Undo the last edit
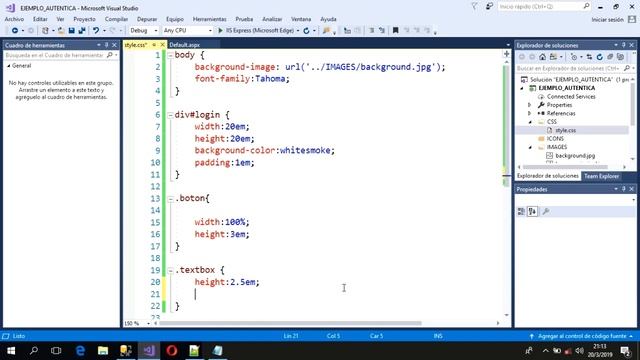This screenshot has height=360, width=640. [96, 31]
